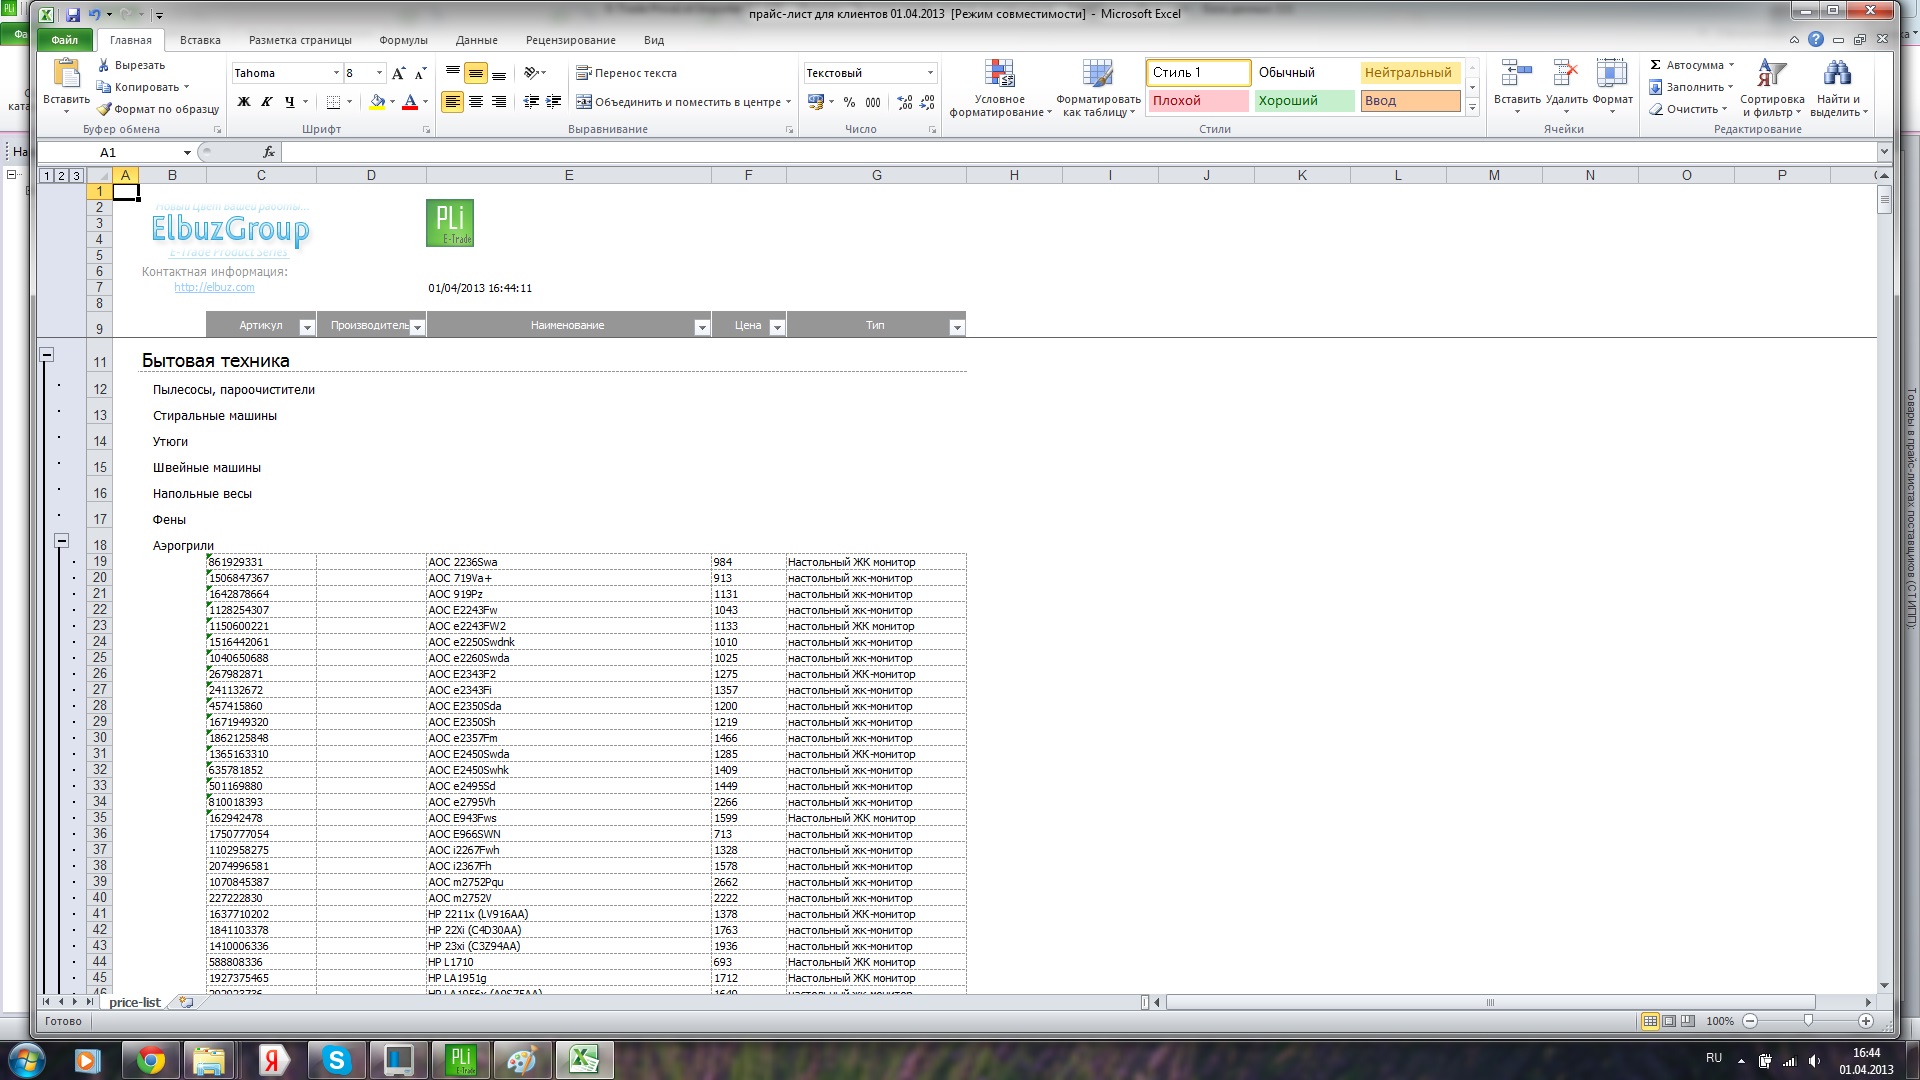Align text left
Image resolution: width=1920 pixels, height=1080 pixels.
(453, 102)
